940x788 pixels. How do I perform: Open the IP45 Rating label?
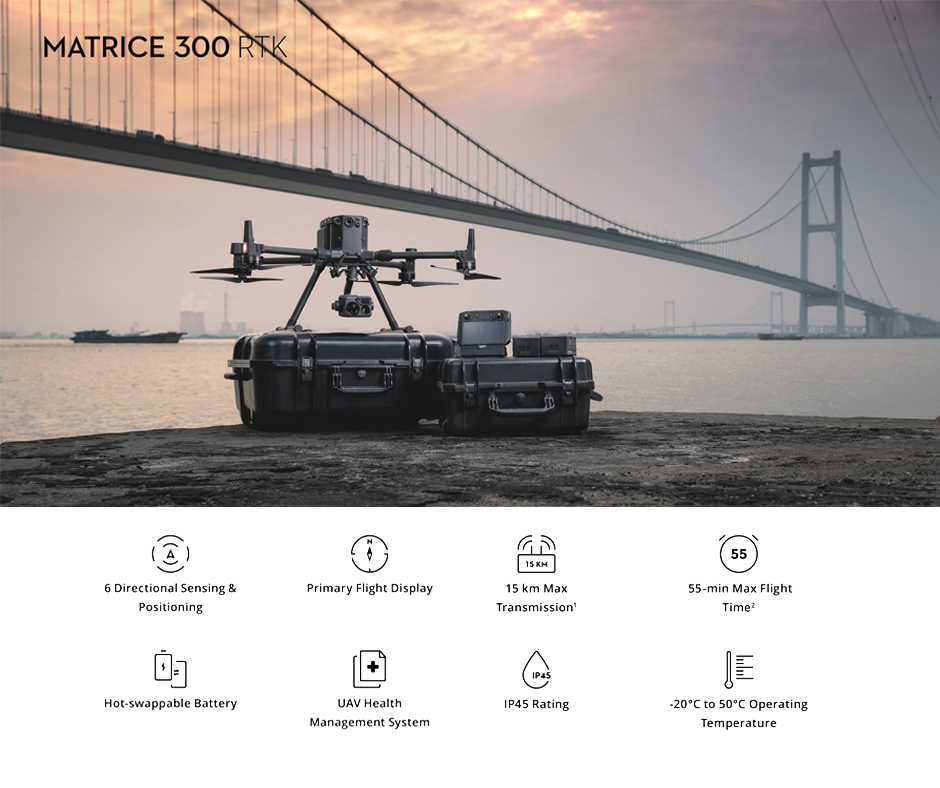point(537,703)
